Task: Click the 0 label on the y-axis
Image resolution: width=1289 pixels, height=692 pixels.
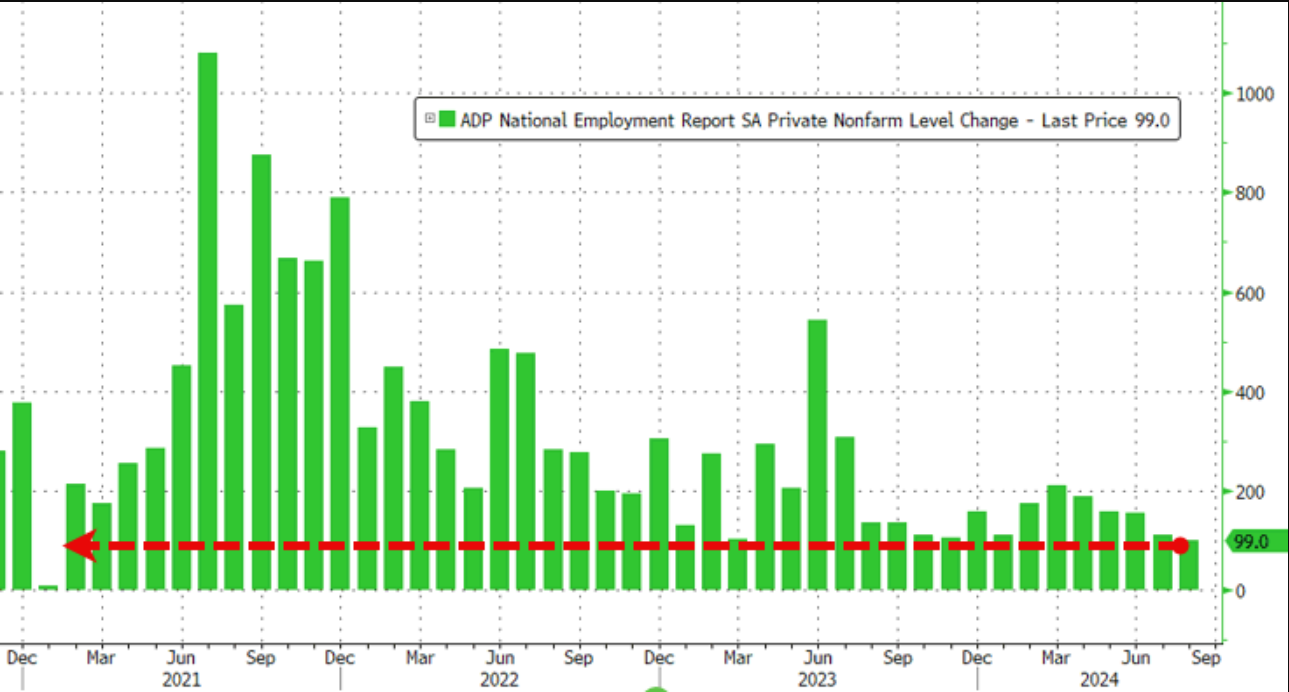Action: pyautogui.click(x=1240, y=591)
